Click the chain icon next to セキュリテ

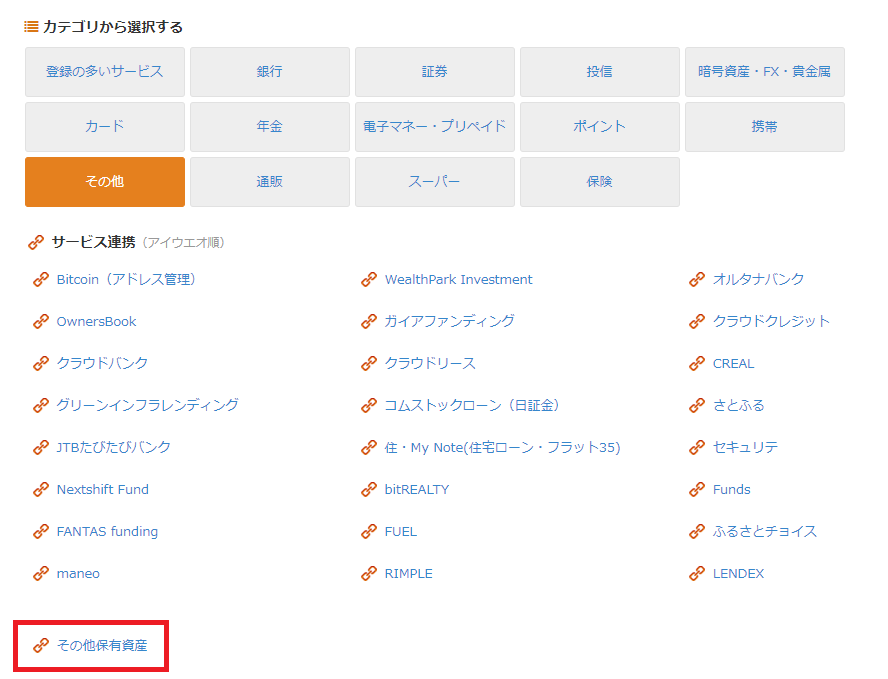pos(697,447)
